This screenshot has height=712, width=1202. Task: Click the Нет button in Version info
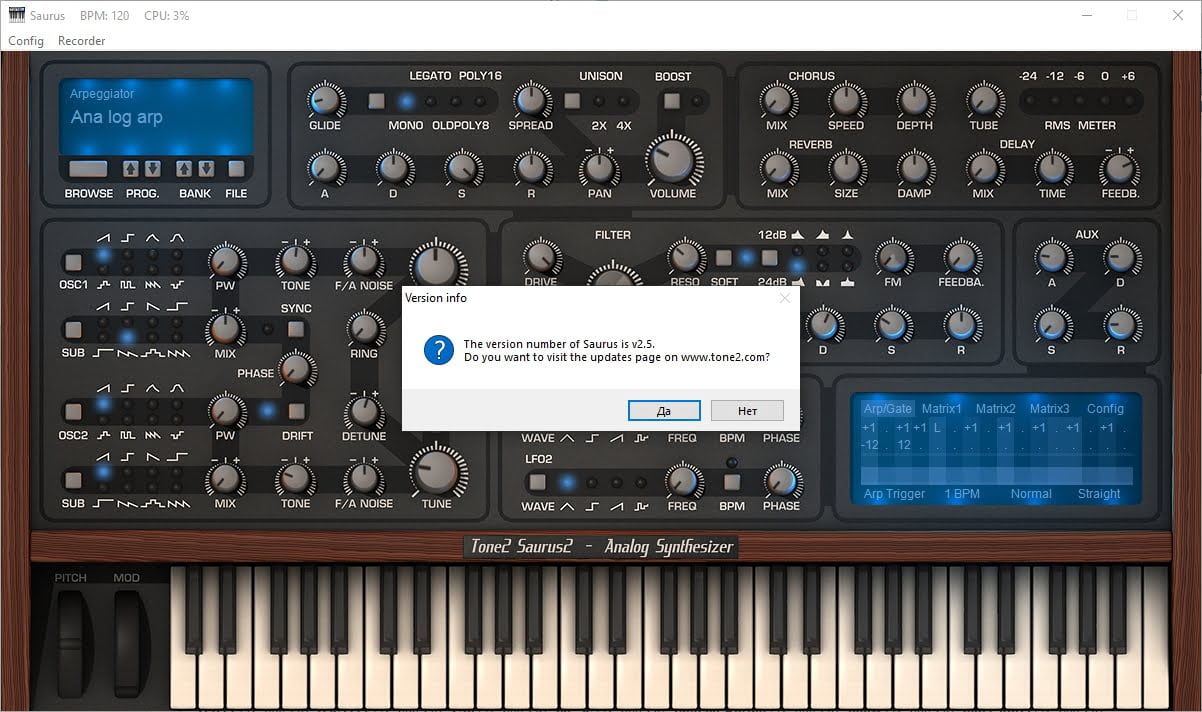[x=747, y=411]
